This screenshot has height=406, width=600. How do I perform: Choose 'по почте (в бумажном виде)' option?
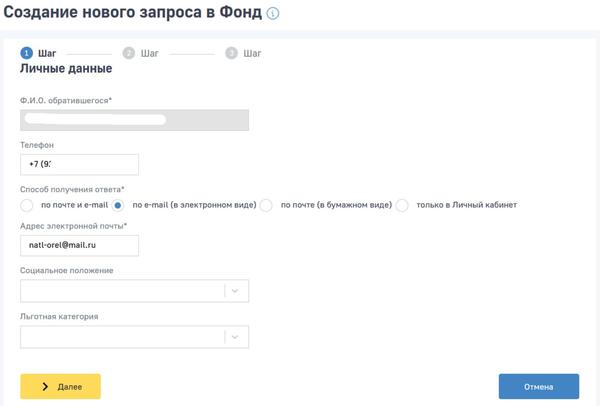[x=267, y=205]
